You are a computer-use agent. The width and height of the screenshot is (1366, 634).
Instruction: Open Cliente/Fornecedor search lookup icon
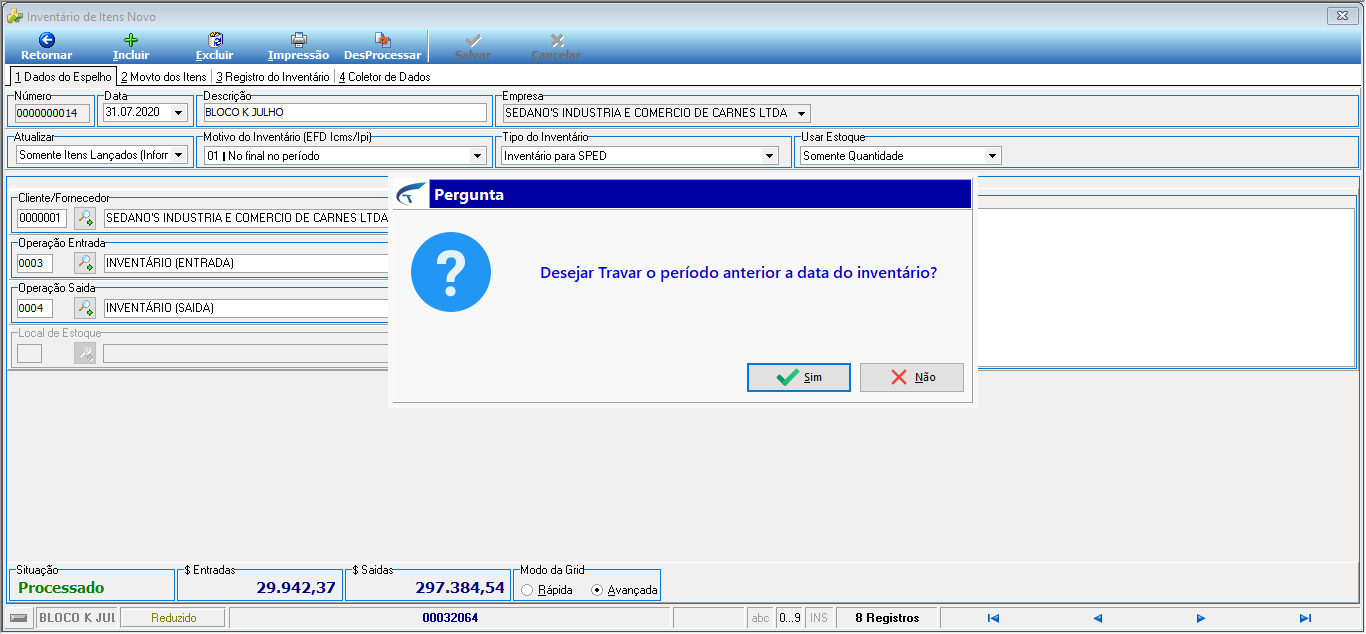pyautogui.click(x=85, y=218)
